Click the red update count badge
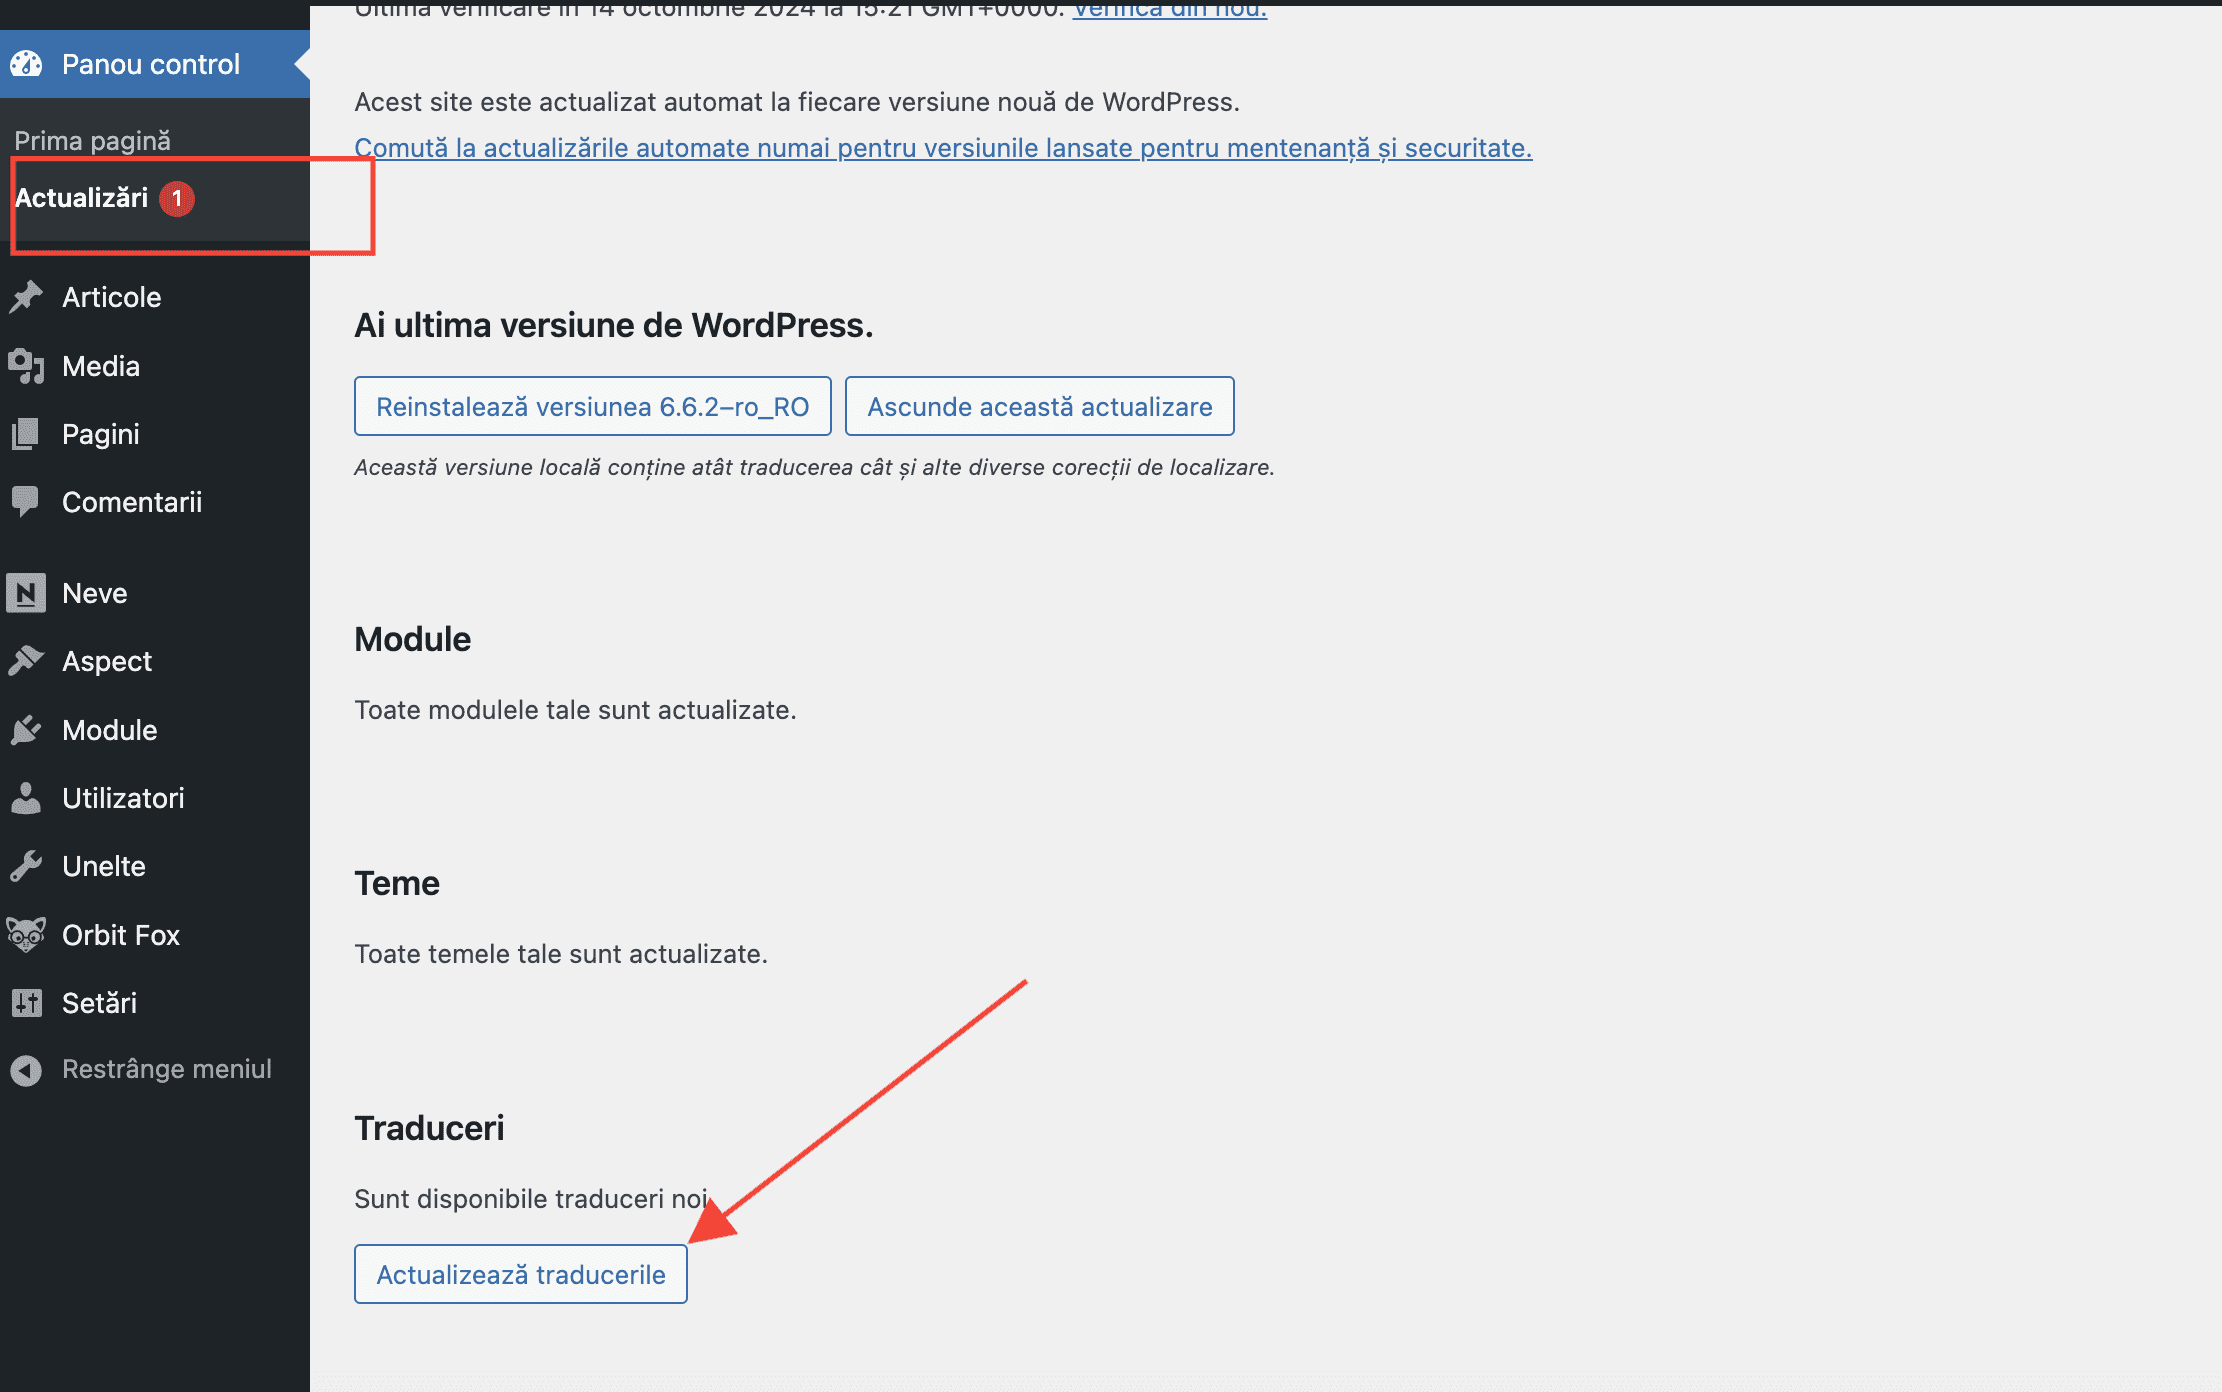The width and height of the screenshot is (2222, 1392). coord(177,198)
